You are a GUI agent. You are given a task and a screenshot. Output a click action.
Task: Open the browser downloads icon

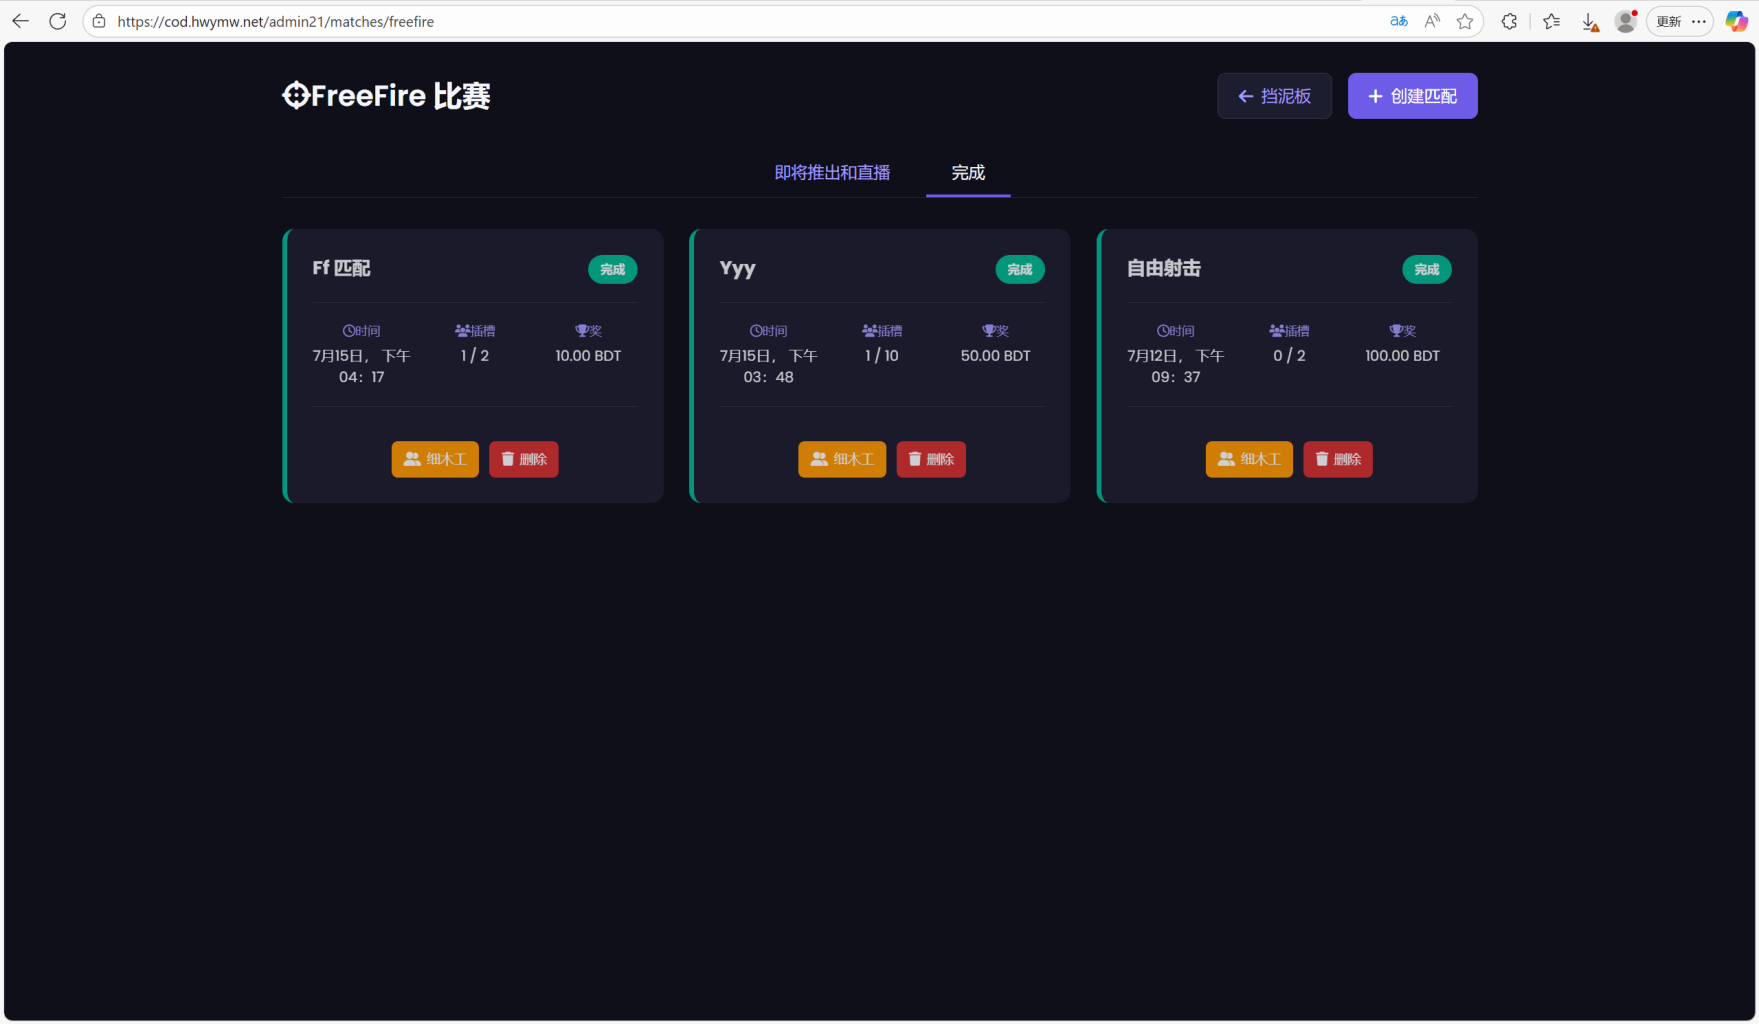click(x=1589, y=22)
